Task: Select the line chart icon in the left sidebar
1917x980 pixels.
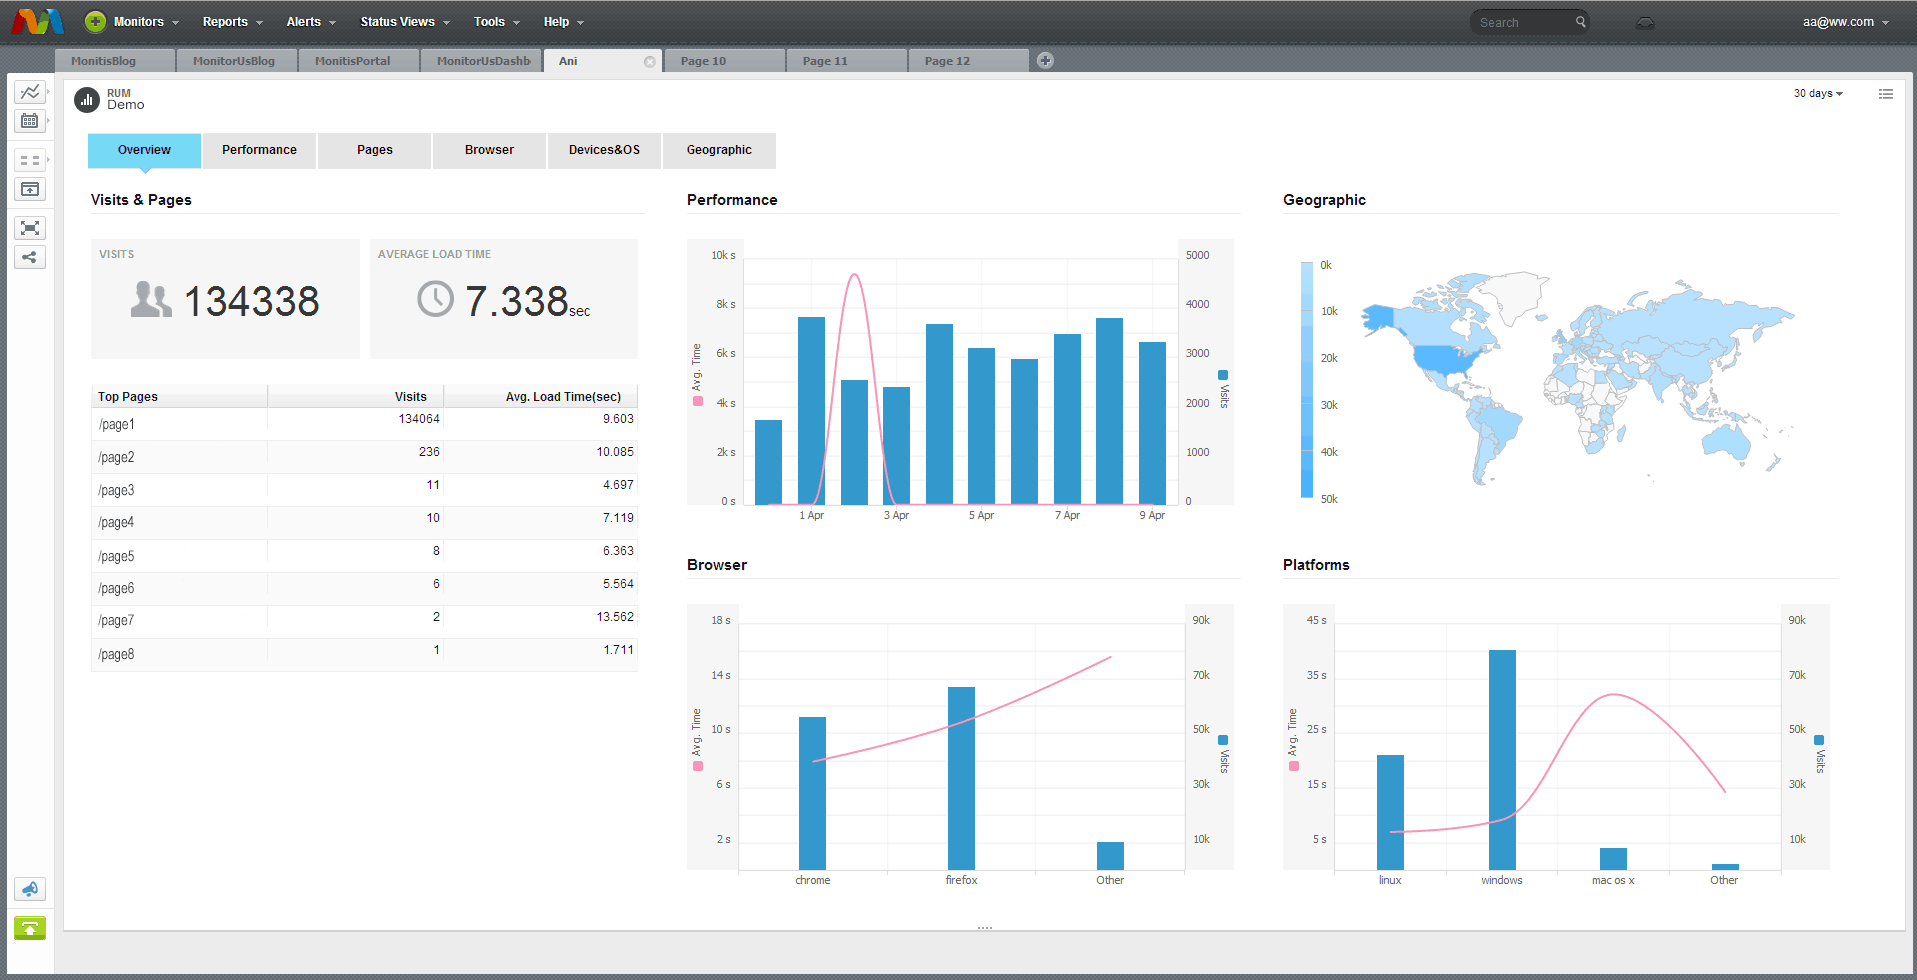Action: click(x=30, y=91)
